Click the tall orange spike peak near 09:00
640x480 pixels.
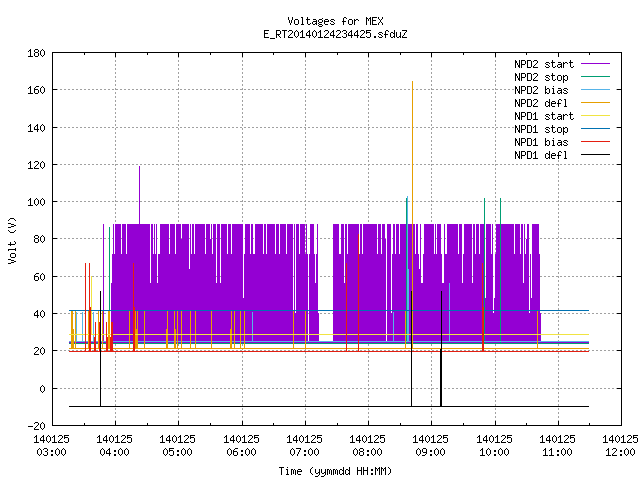pos(412,82)
